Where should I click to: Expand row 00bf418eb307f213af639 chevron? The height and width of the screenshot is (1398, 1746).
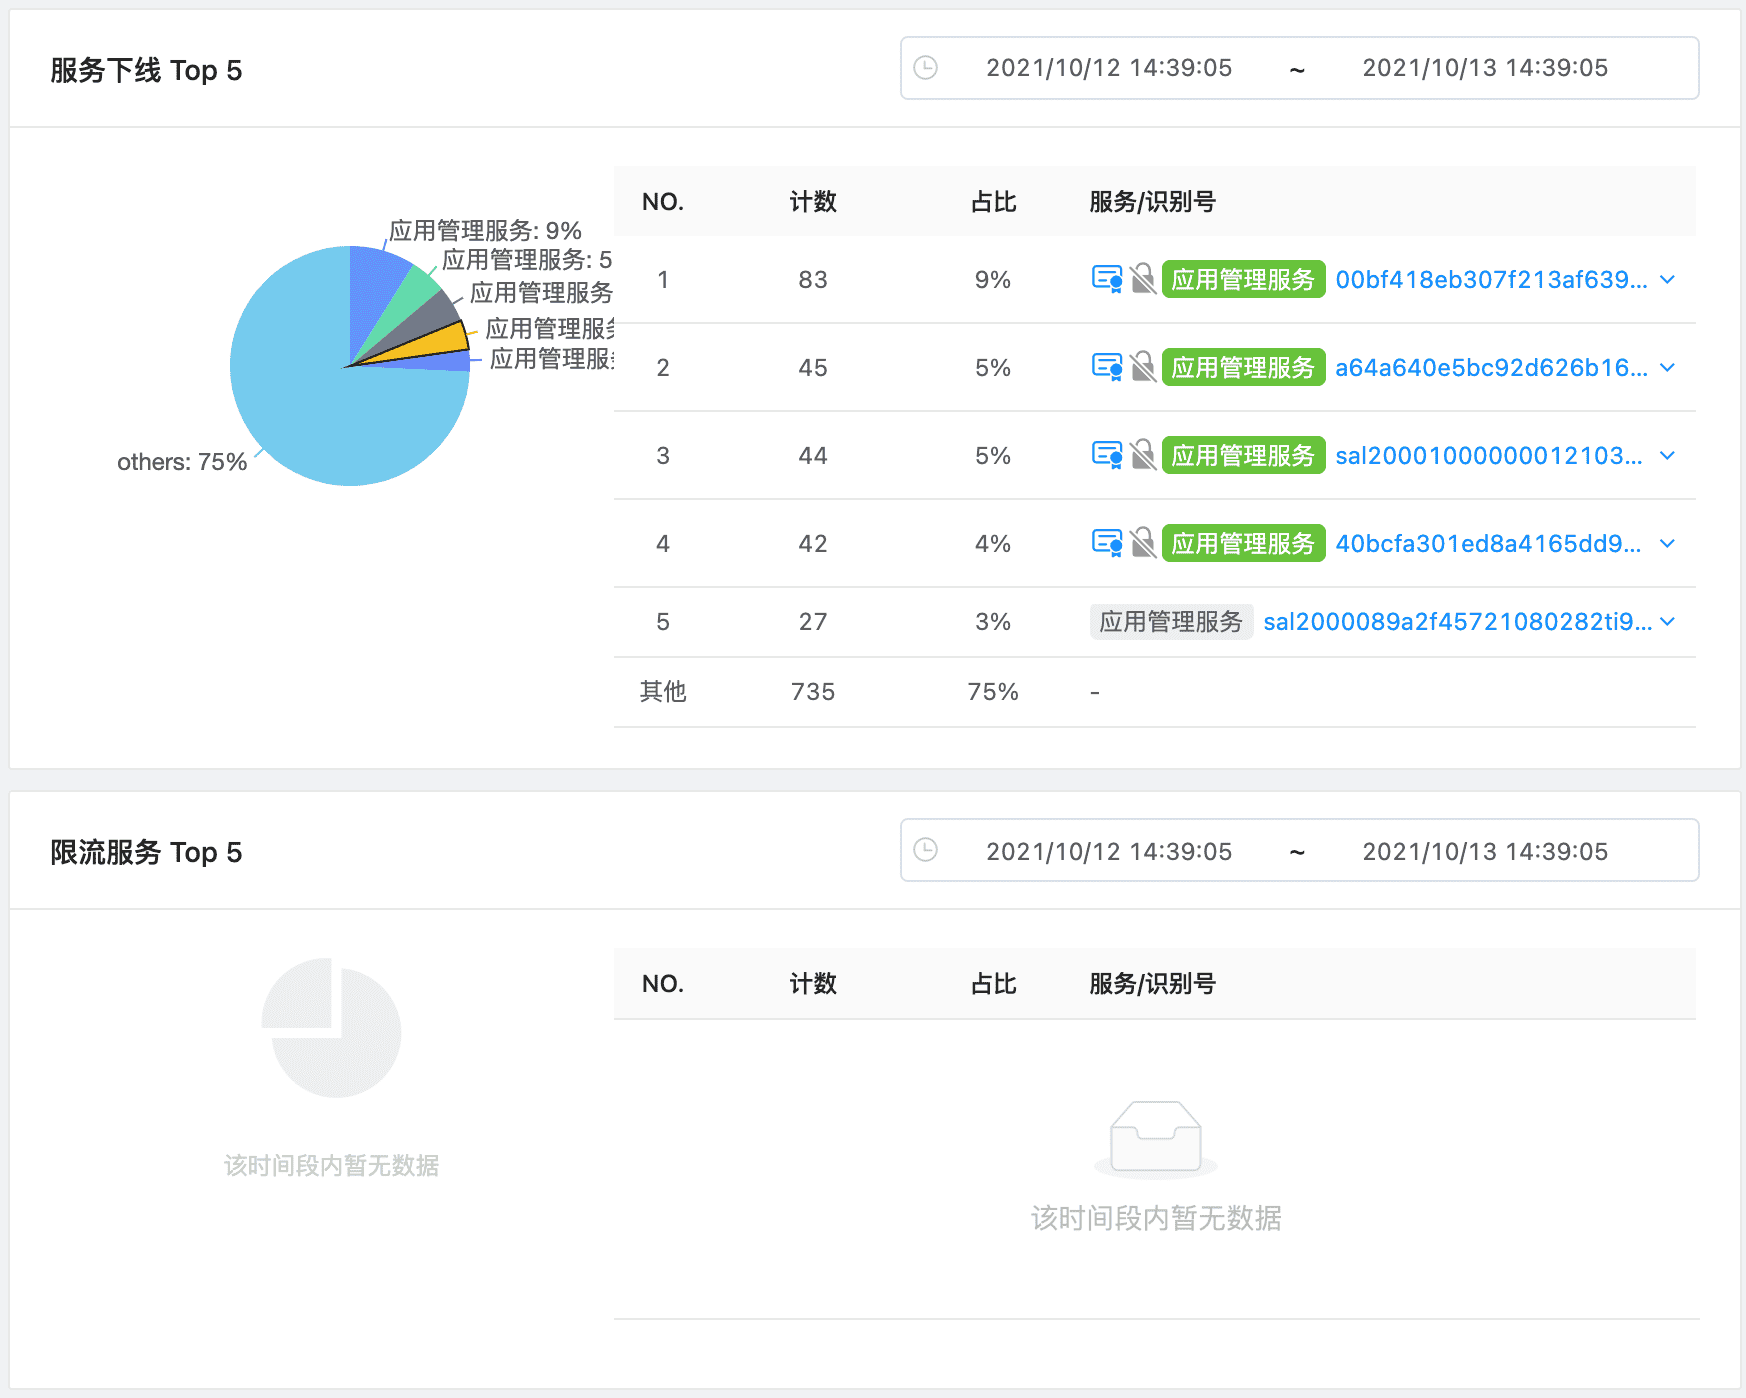pos(1667,280)
